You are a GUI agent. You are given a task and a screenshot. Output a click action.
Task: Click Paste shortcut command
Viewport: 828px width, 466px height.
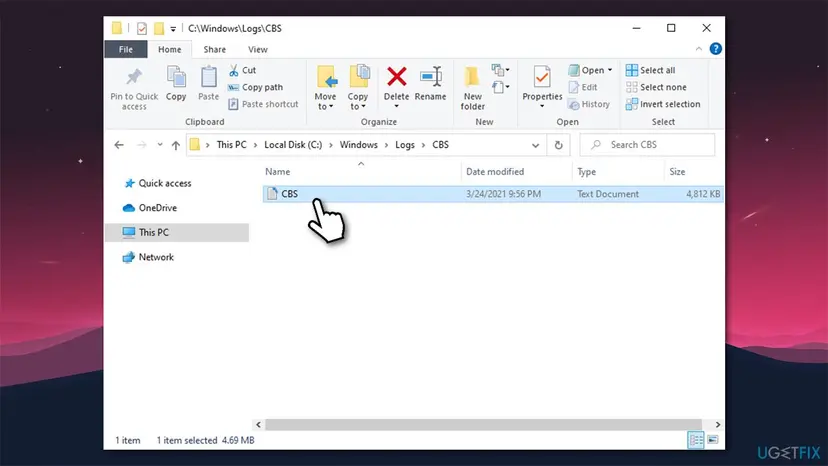click(263, 104)
